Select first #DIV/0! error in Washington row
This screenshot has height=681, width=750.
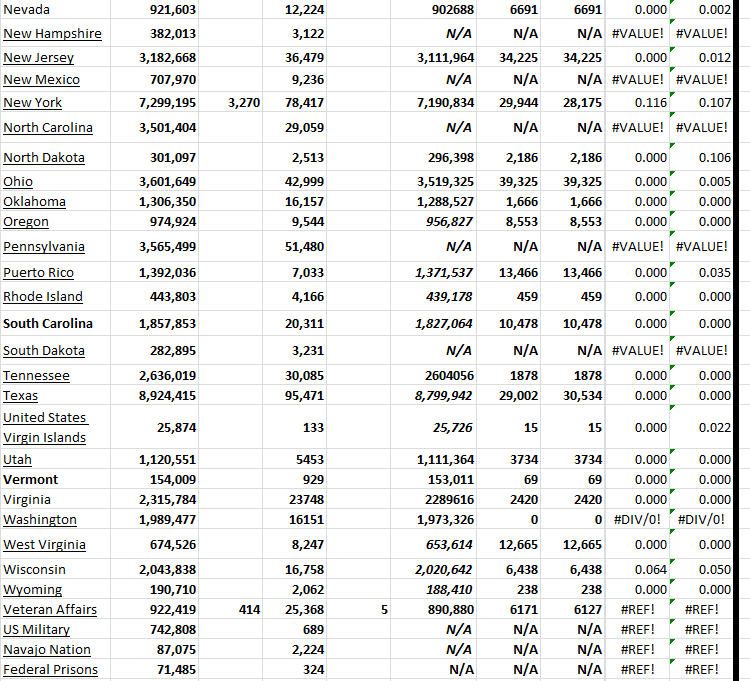click(637, 519)
